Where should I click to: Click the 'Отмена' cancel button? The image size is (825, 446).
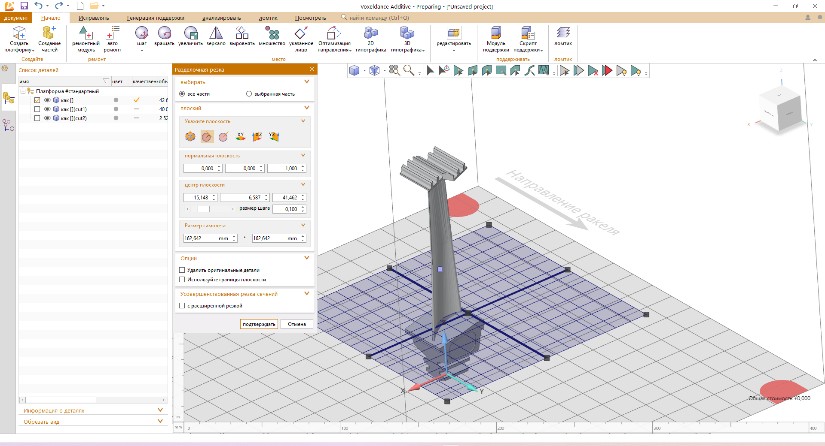[295, 325]
